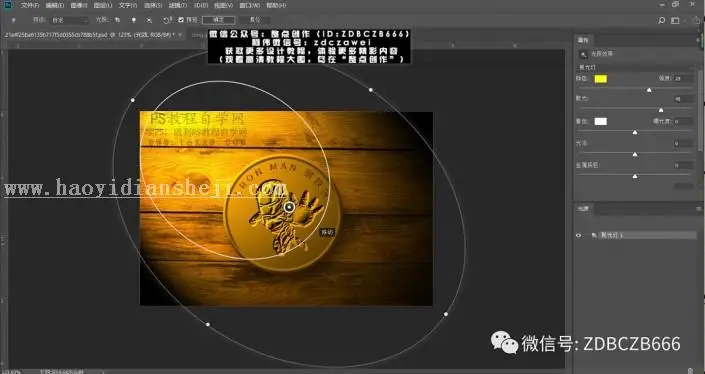Close the psd document tab
Screen dimensions: 705x374
(180, 35)
